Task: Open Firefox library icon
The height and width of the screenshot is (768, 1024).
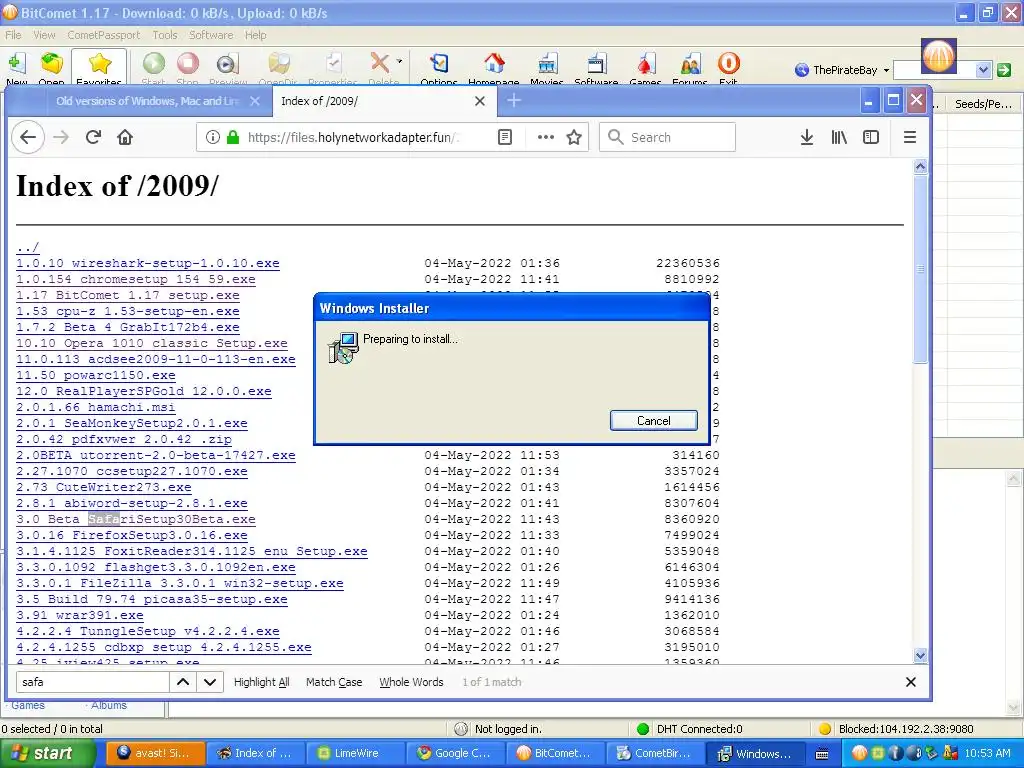Action: [x=839, y=137]
